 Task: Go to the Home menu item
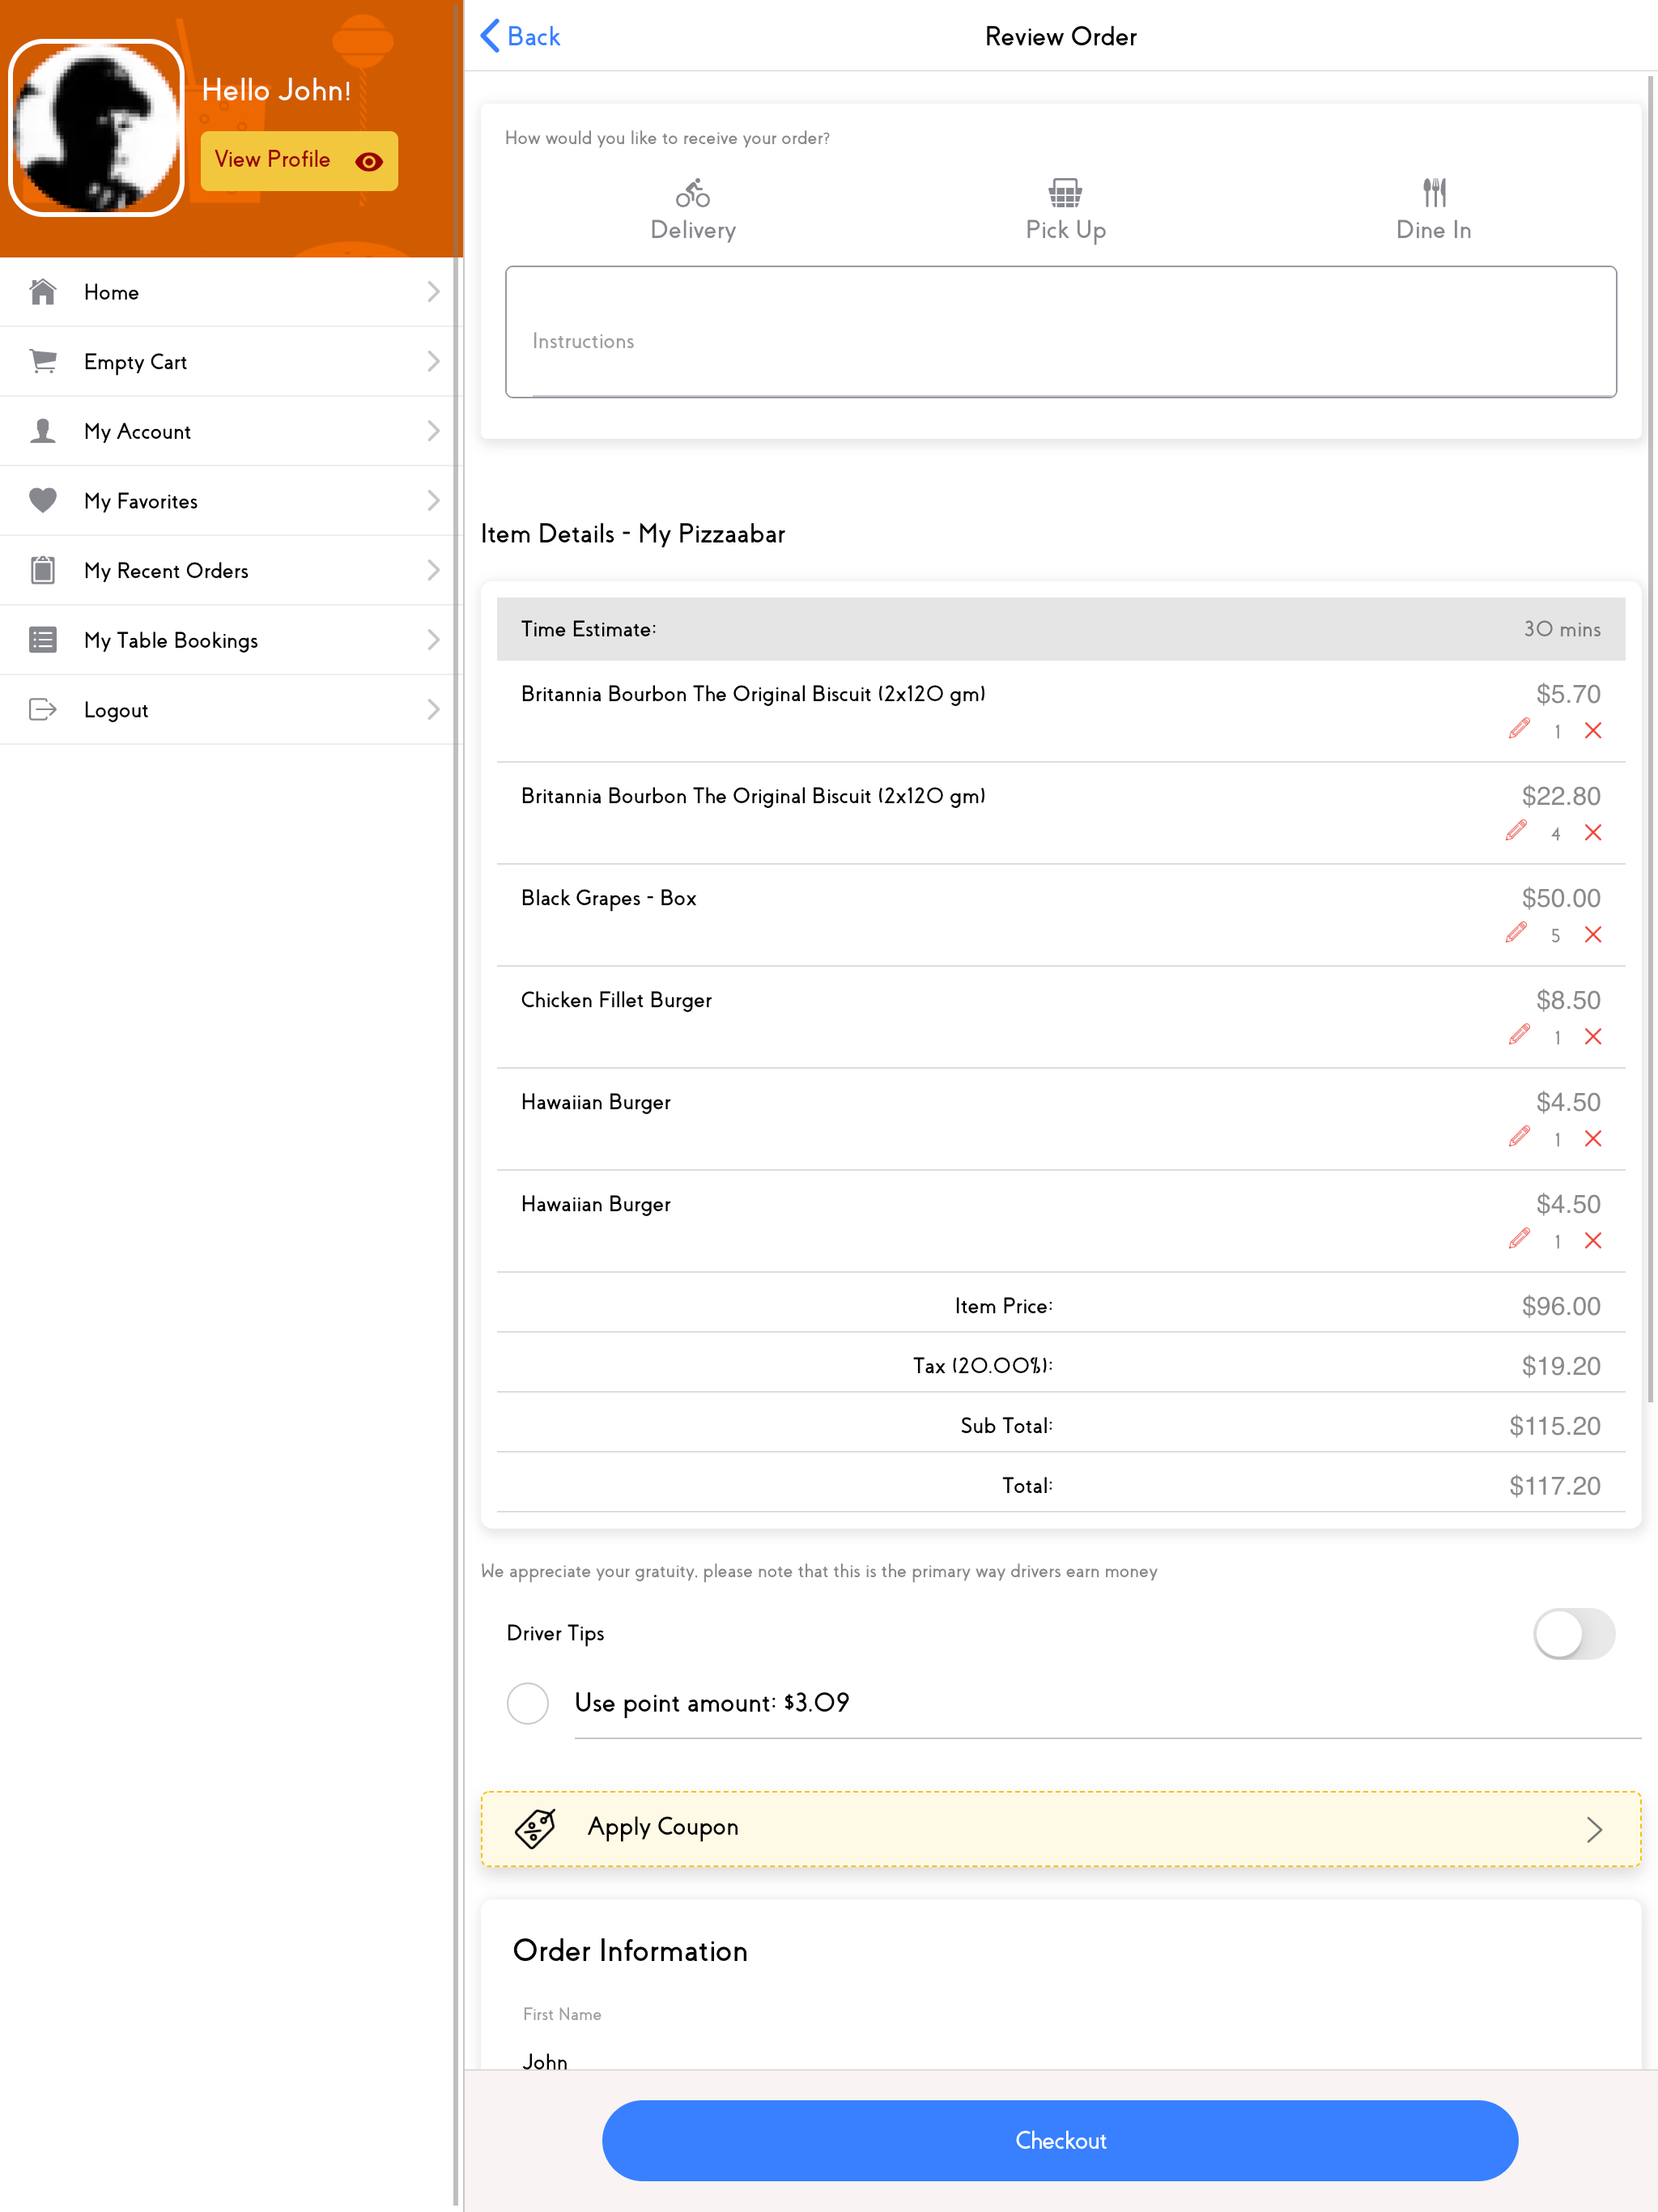click(x=231, y=292)
